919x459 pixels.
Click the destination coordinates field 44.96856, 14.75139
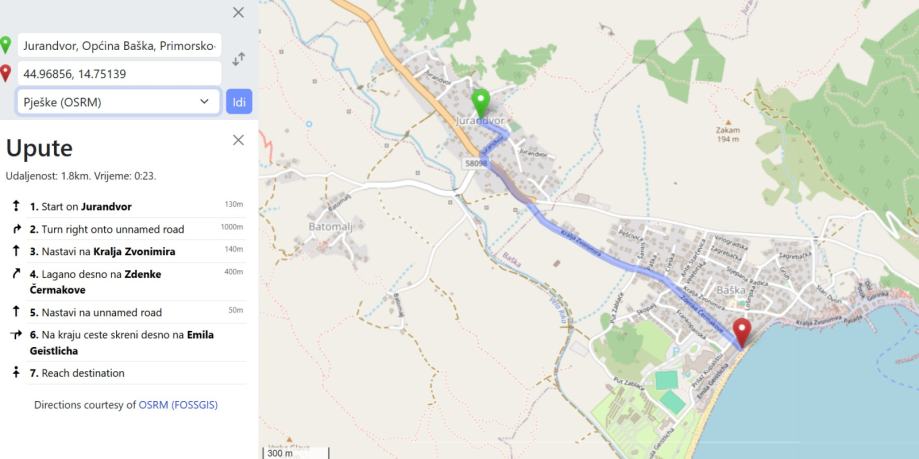tap(120, 74)
